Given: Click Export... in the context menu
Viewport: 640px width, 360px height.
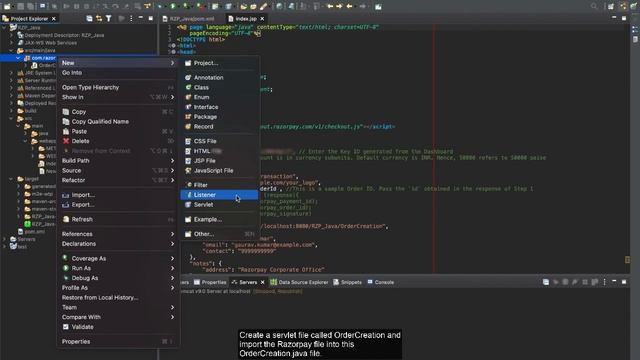Looking at the screenshot, I should click(x=118, y=205).
